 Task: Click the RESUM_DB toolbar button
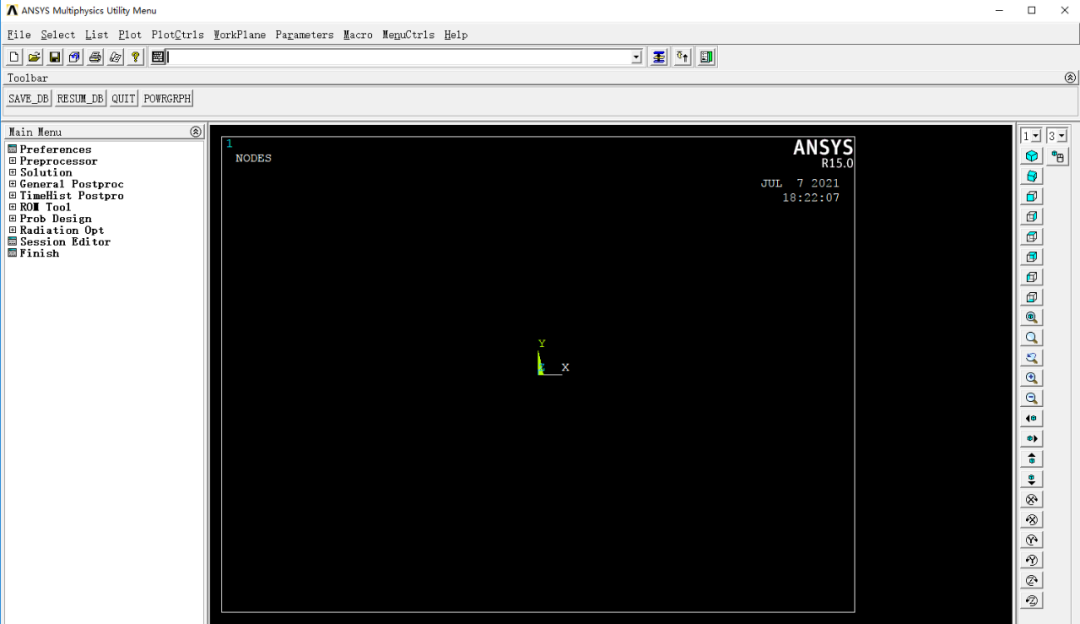tap(80, 98)
